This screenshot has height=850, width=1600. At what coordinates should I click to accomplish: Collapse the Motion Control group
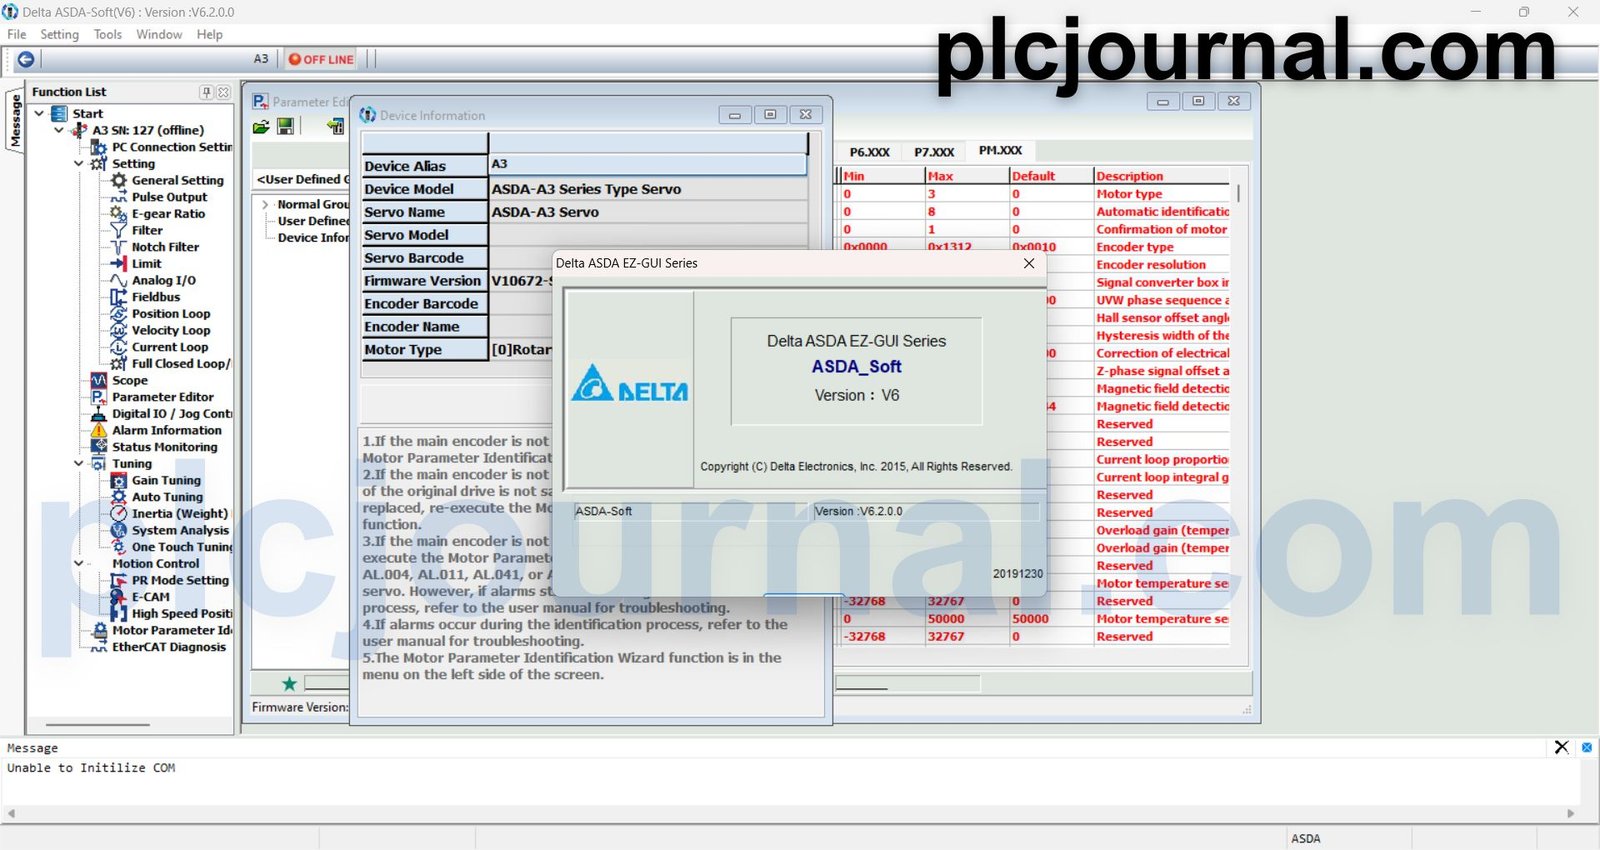tap(79, 564)
